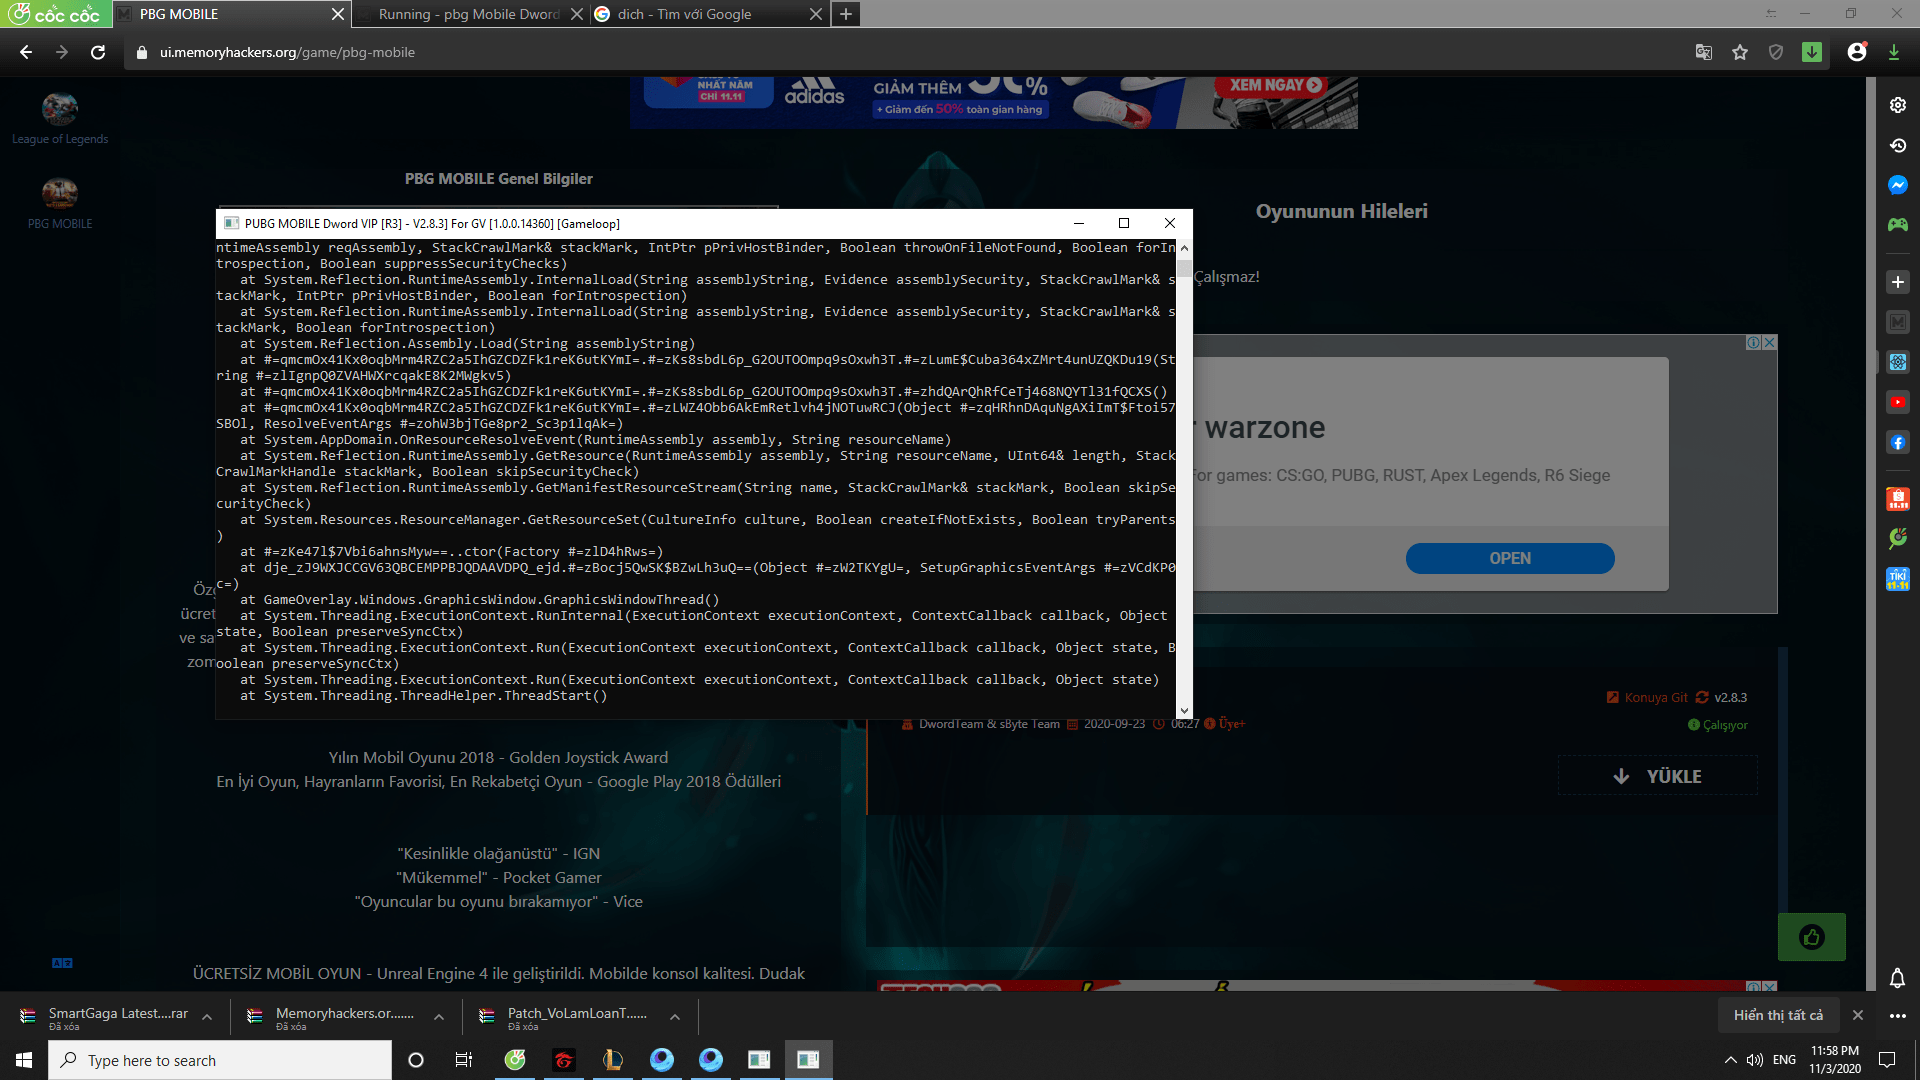Click the green thumbs-up like button
The image size is (1920, 1080).
pos(1812,937)
